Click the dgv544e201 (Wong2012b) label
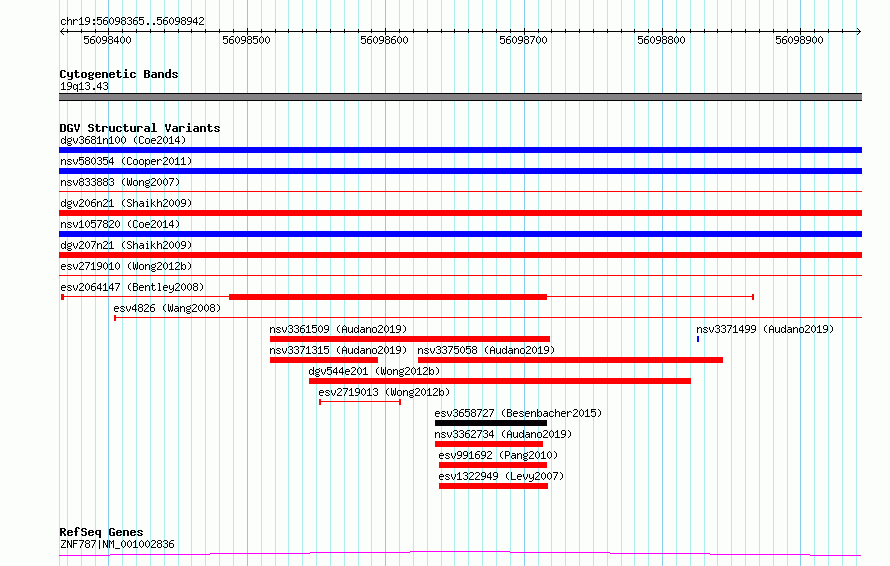 (374, 371)
